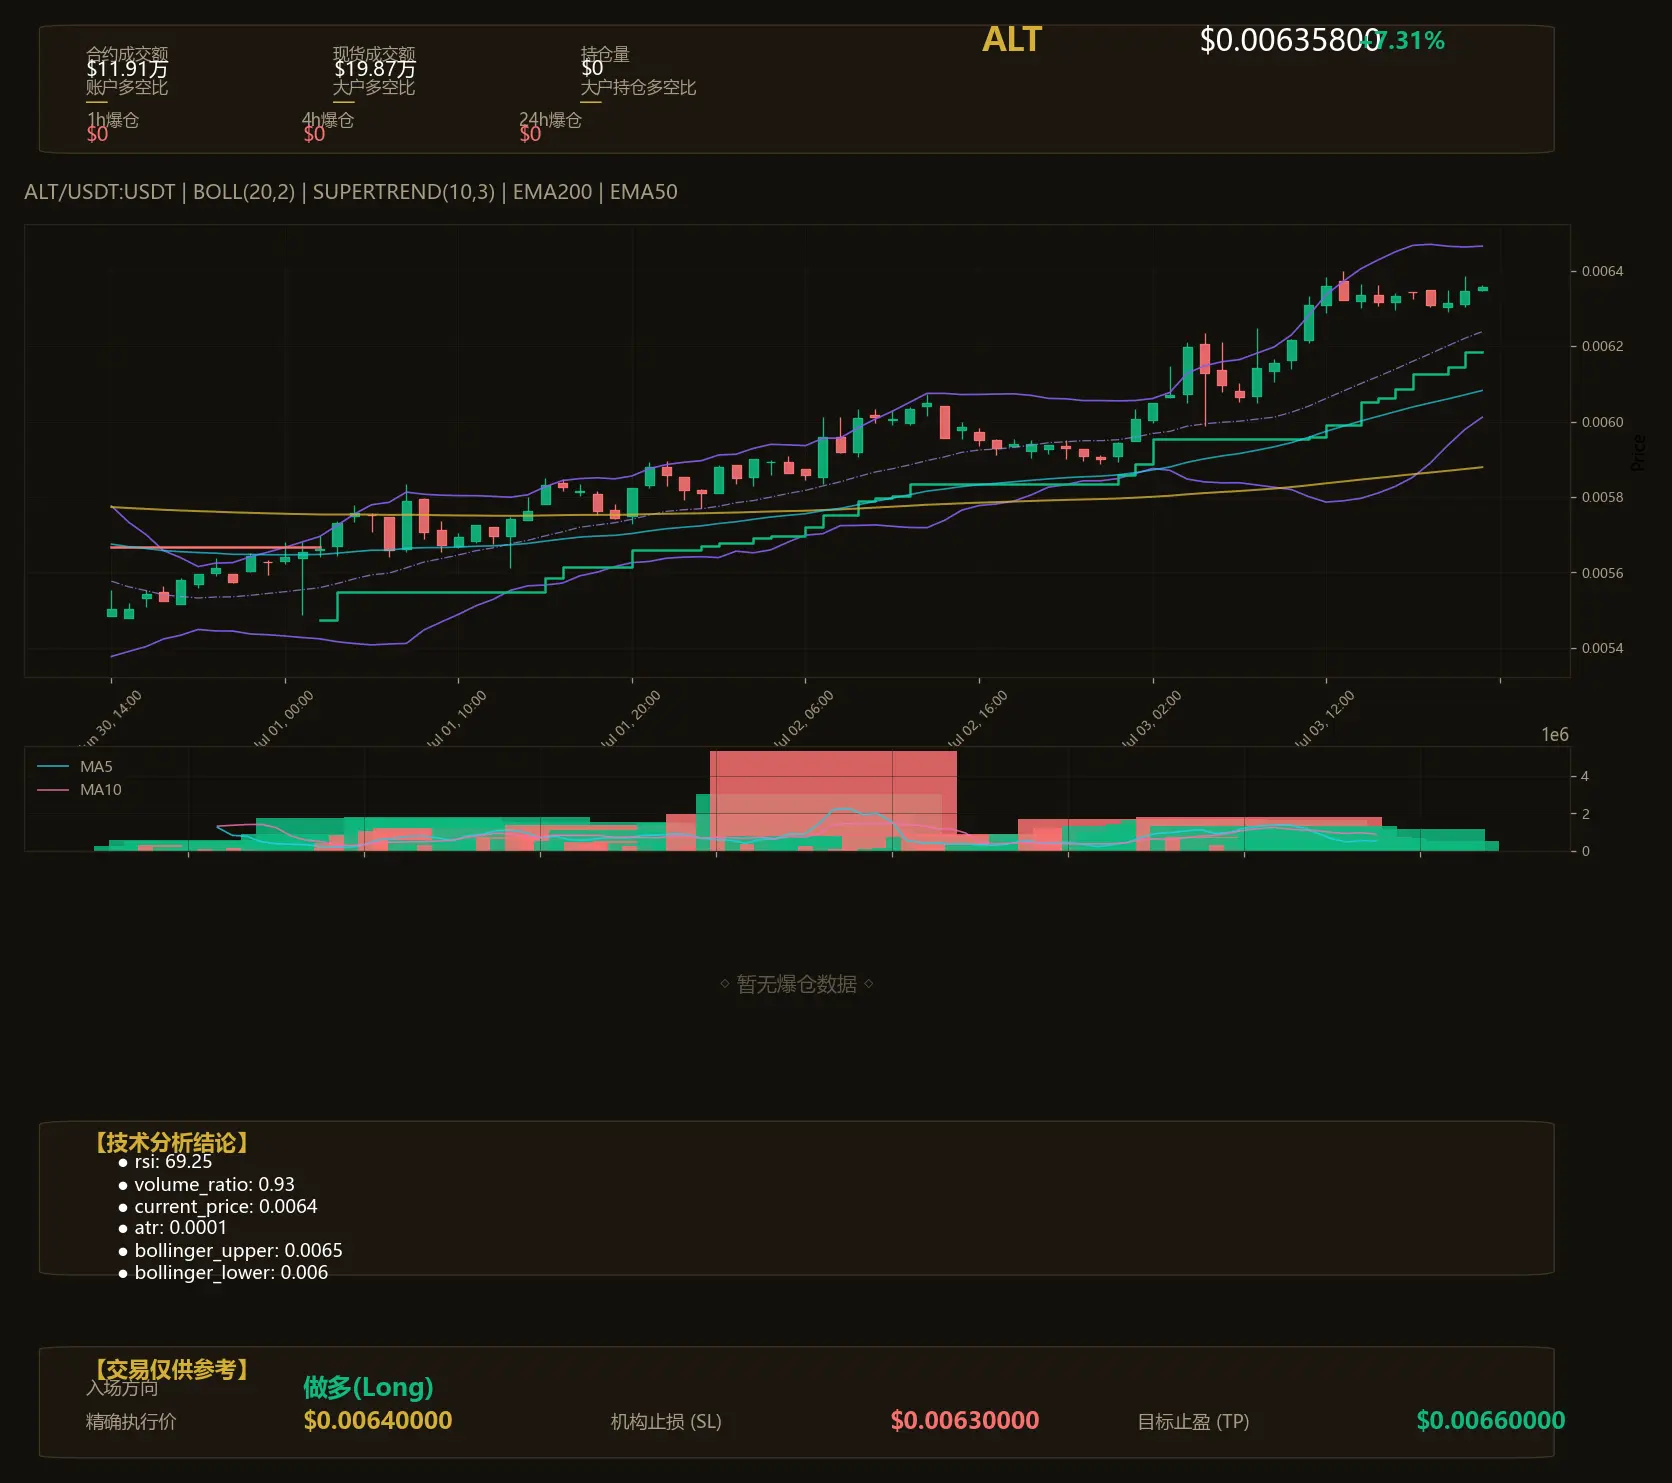Click the Jul 01, 10:00 time axis label
Screen dimensions: 1672x1483
coord(456,719)
